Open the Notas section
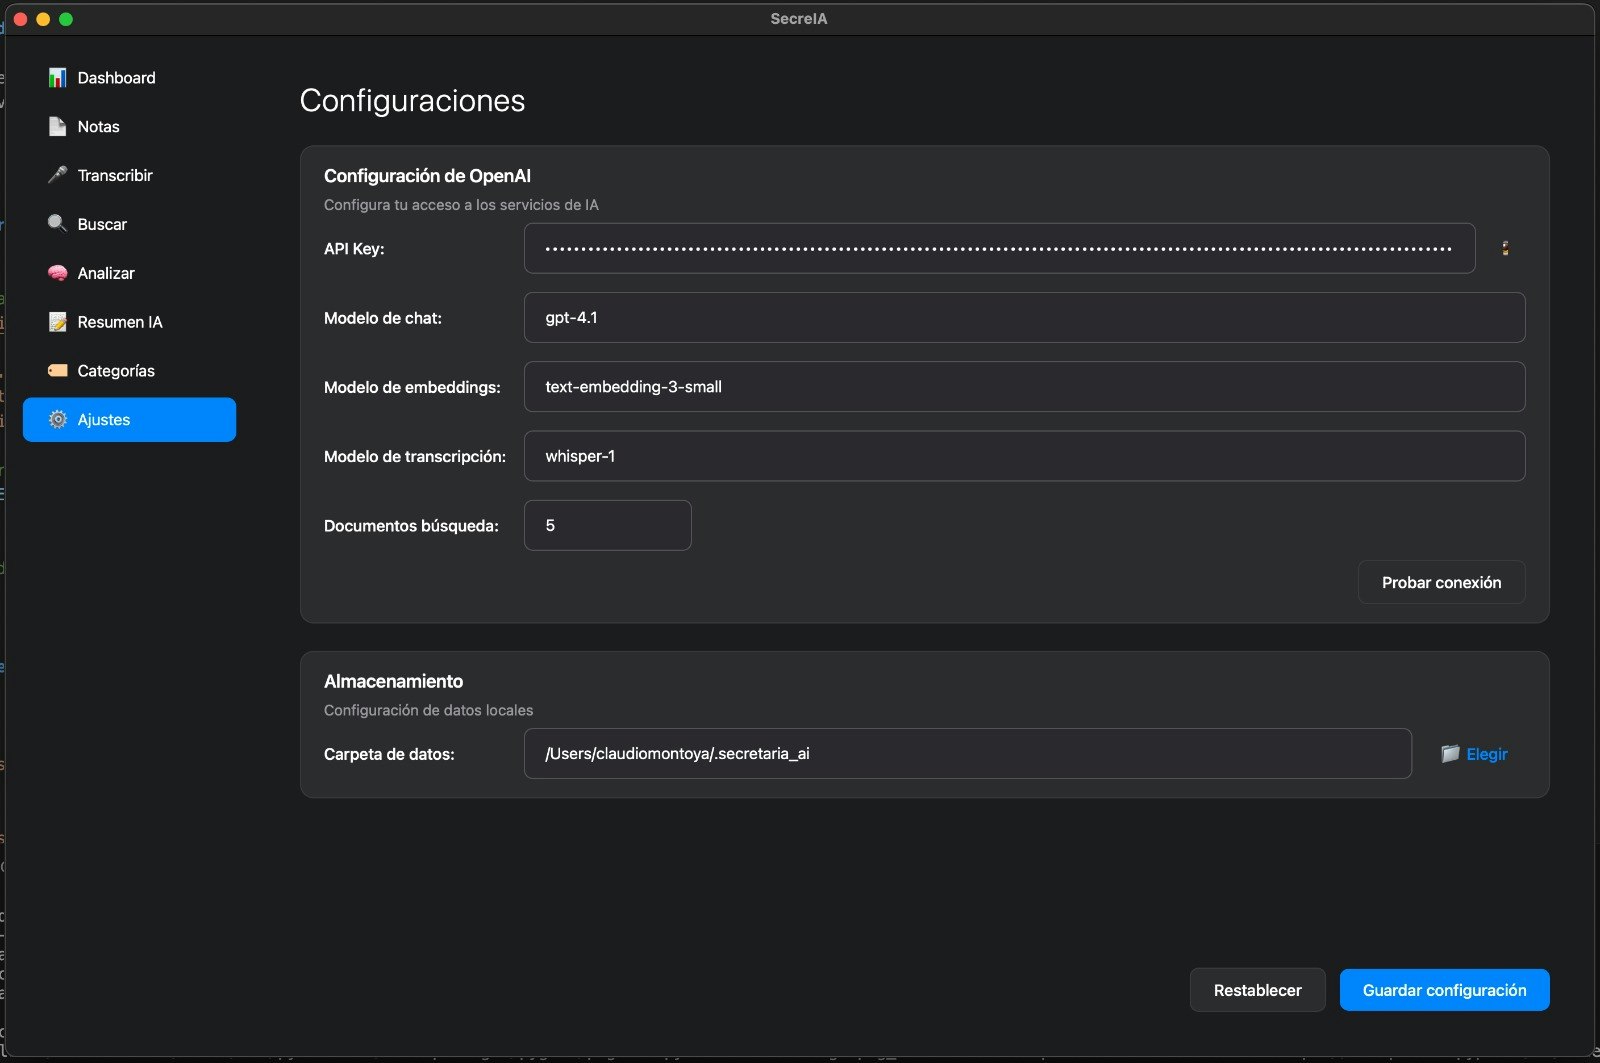Viewport: 1600px width, 1063px height. pyautogui.click(x=98, y=127)
